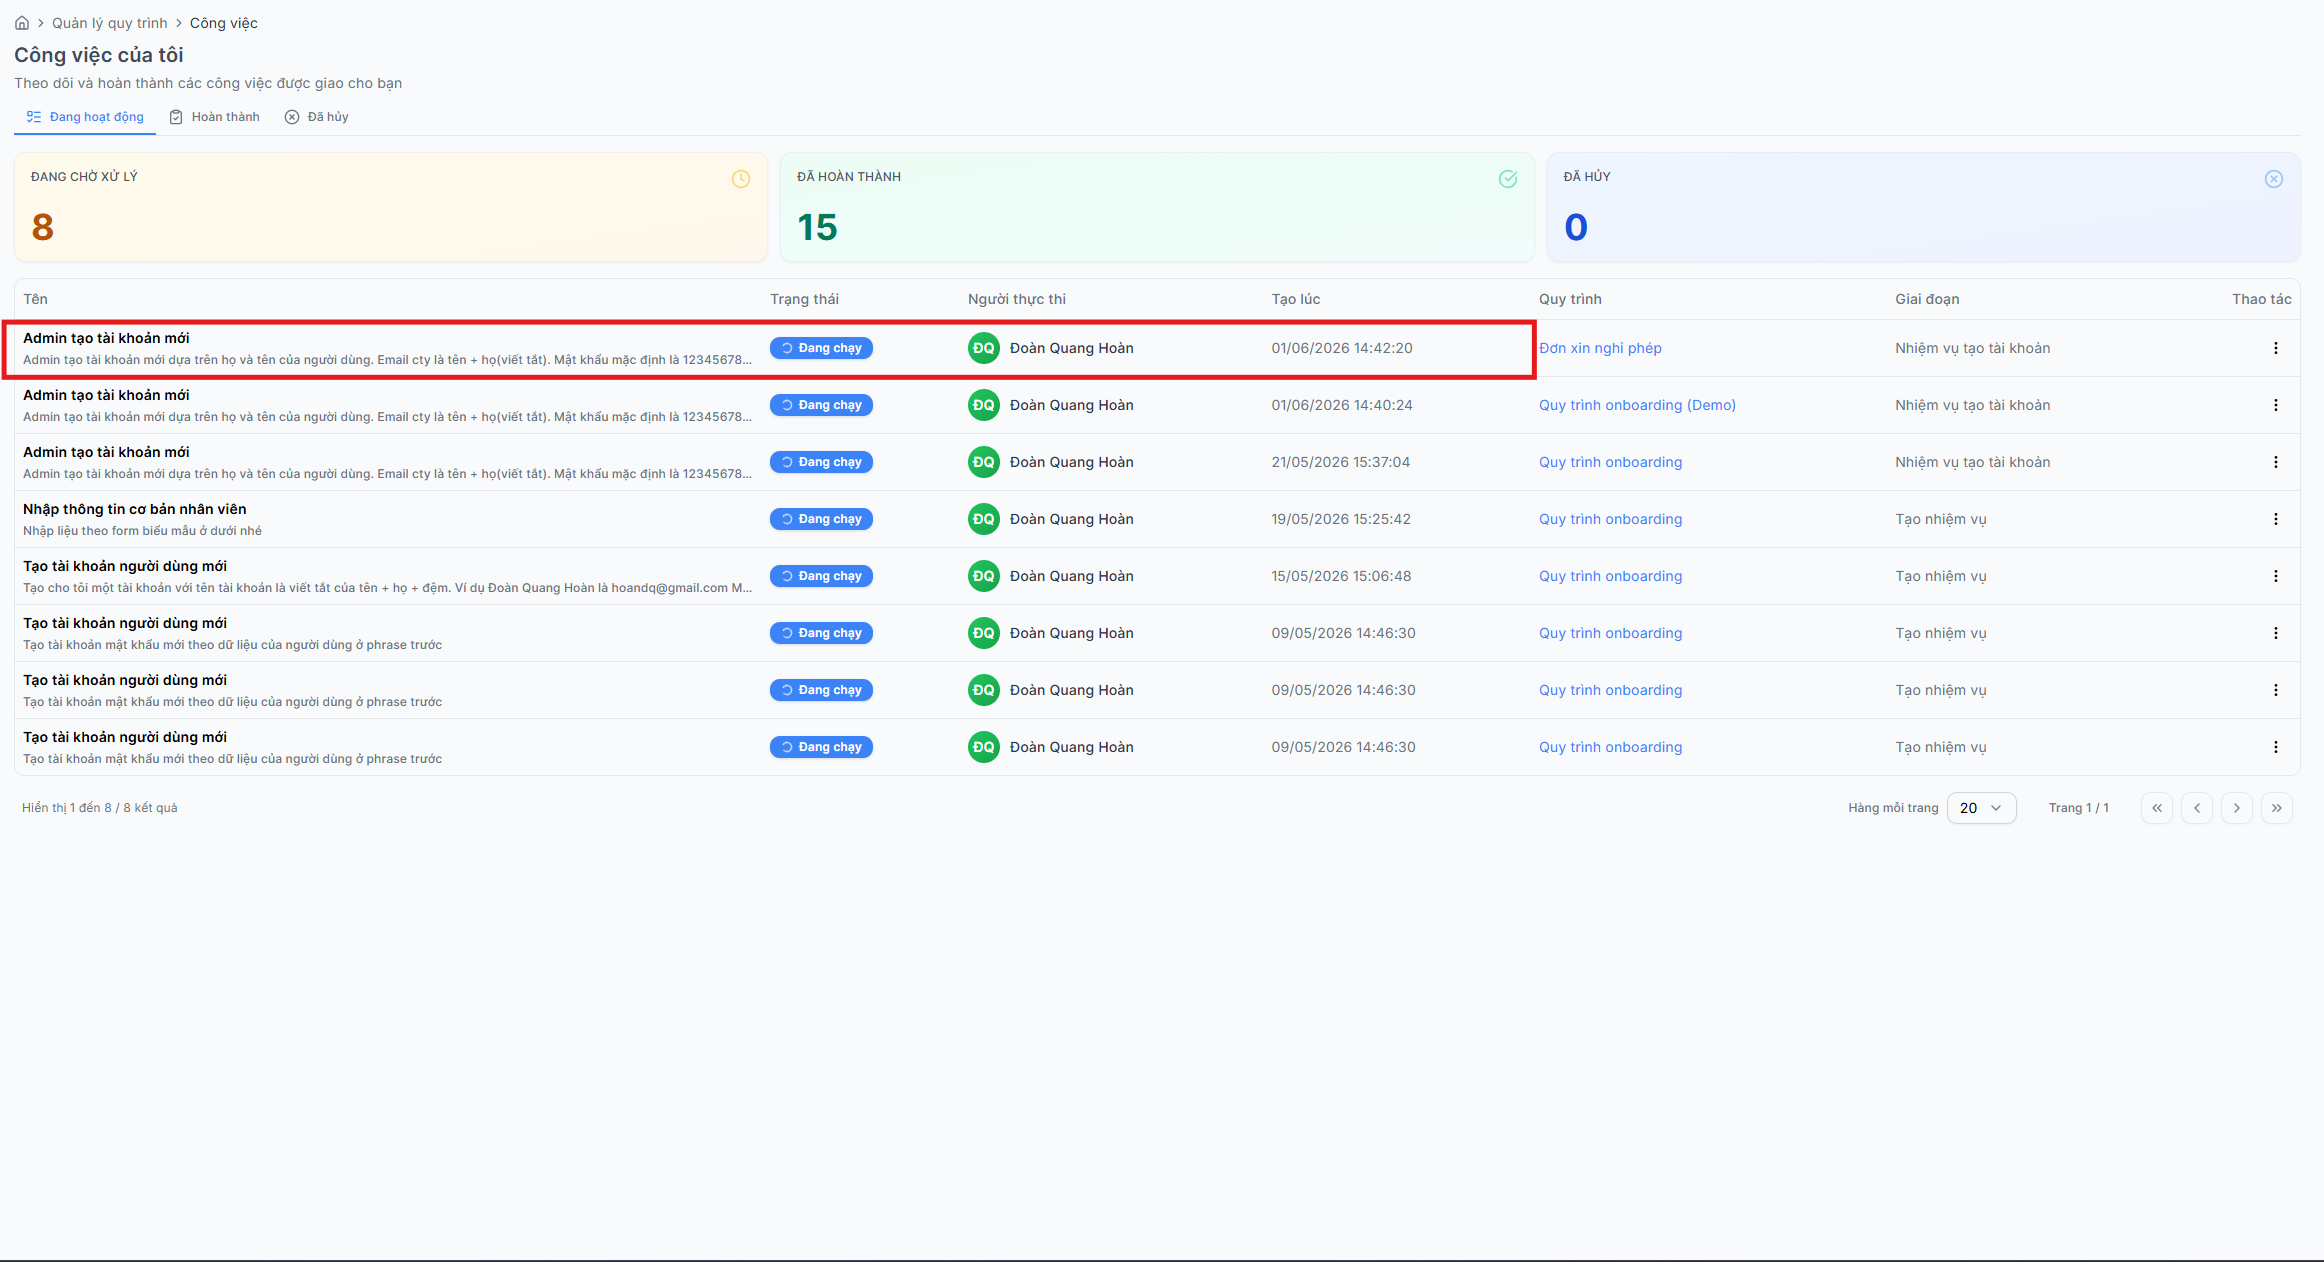The height and width of the screenshot is (1262, 2324).
Task: Click Đang chạy status badge for 14:40:24 task
Action: pos(821,405)
